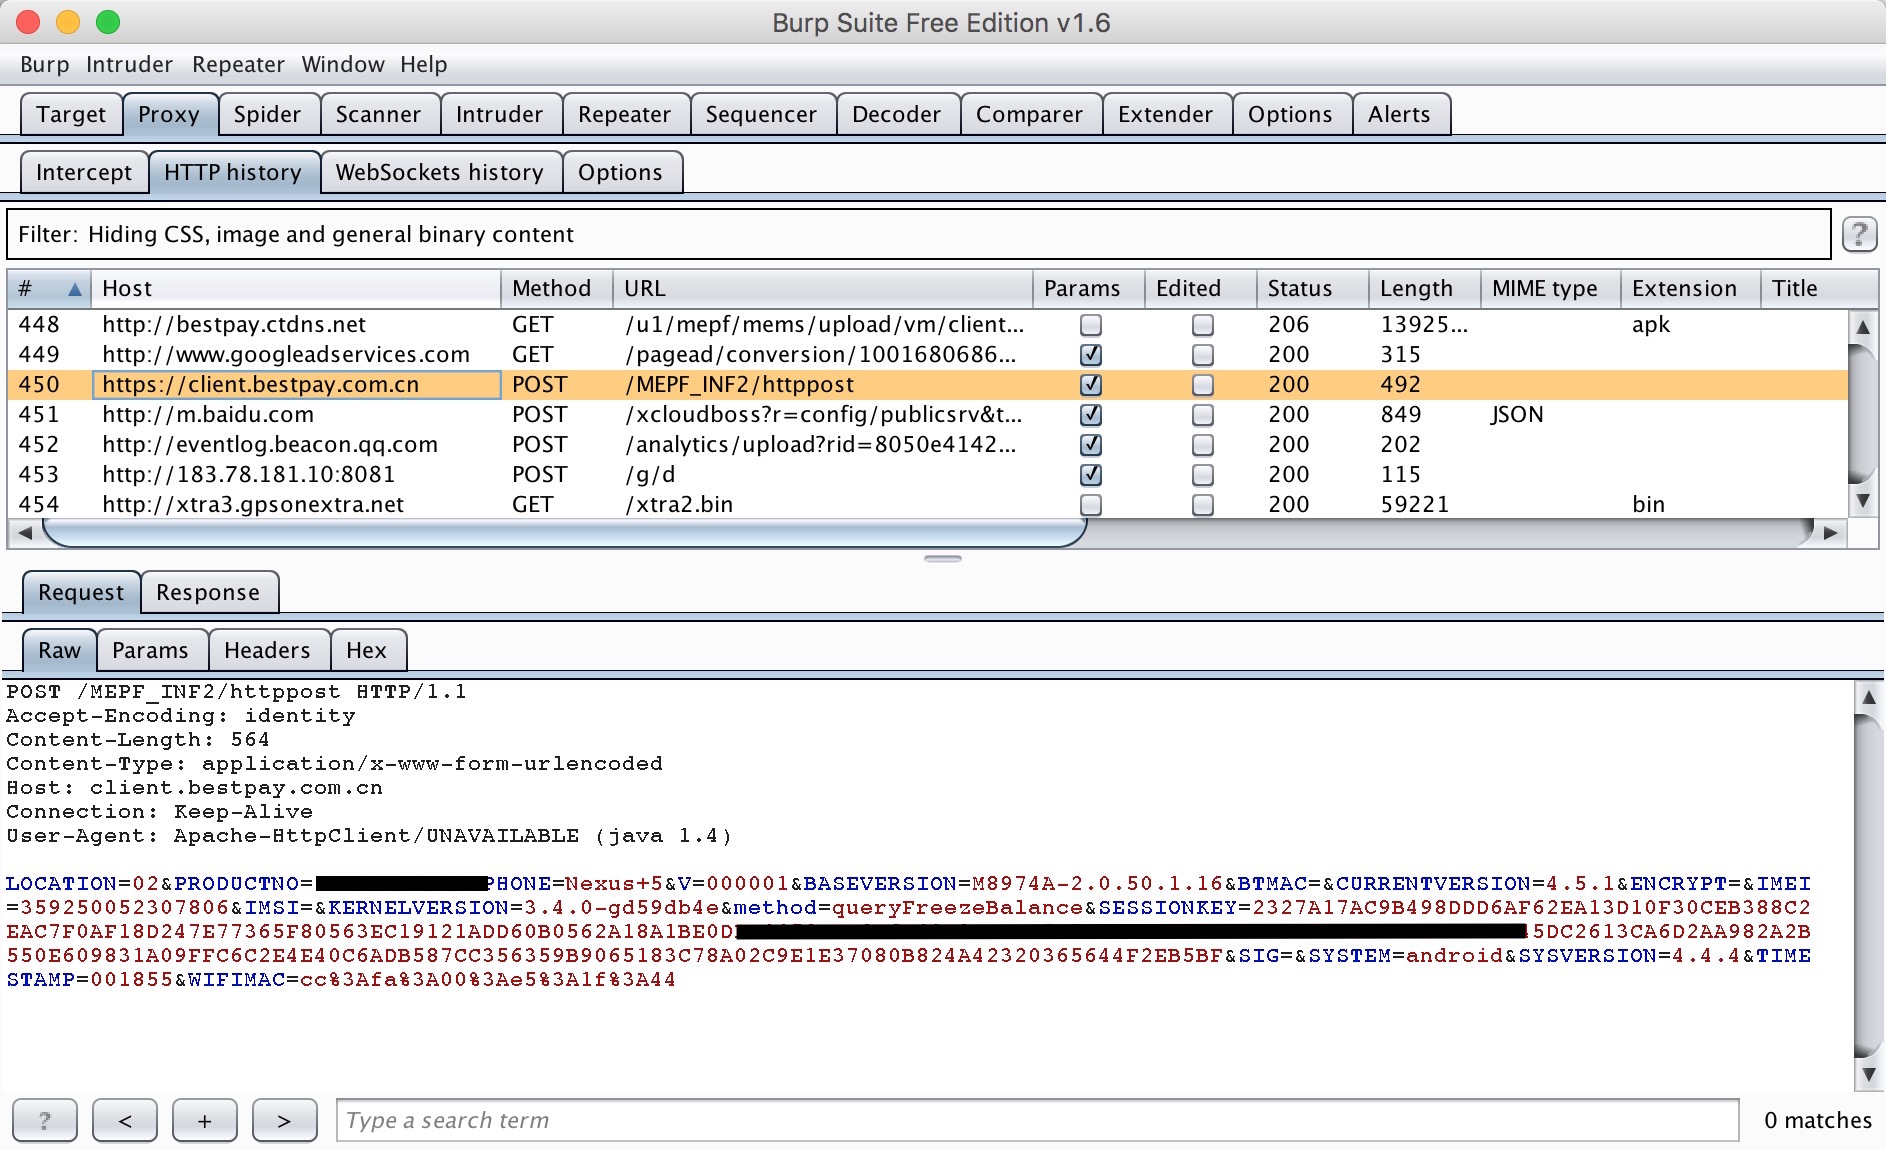1886x1150 pixels.
Task: Toggle Params checkbox for row 454
Action: point(1091,505)
